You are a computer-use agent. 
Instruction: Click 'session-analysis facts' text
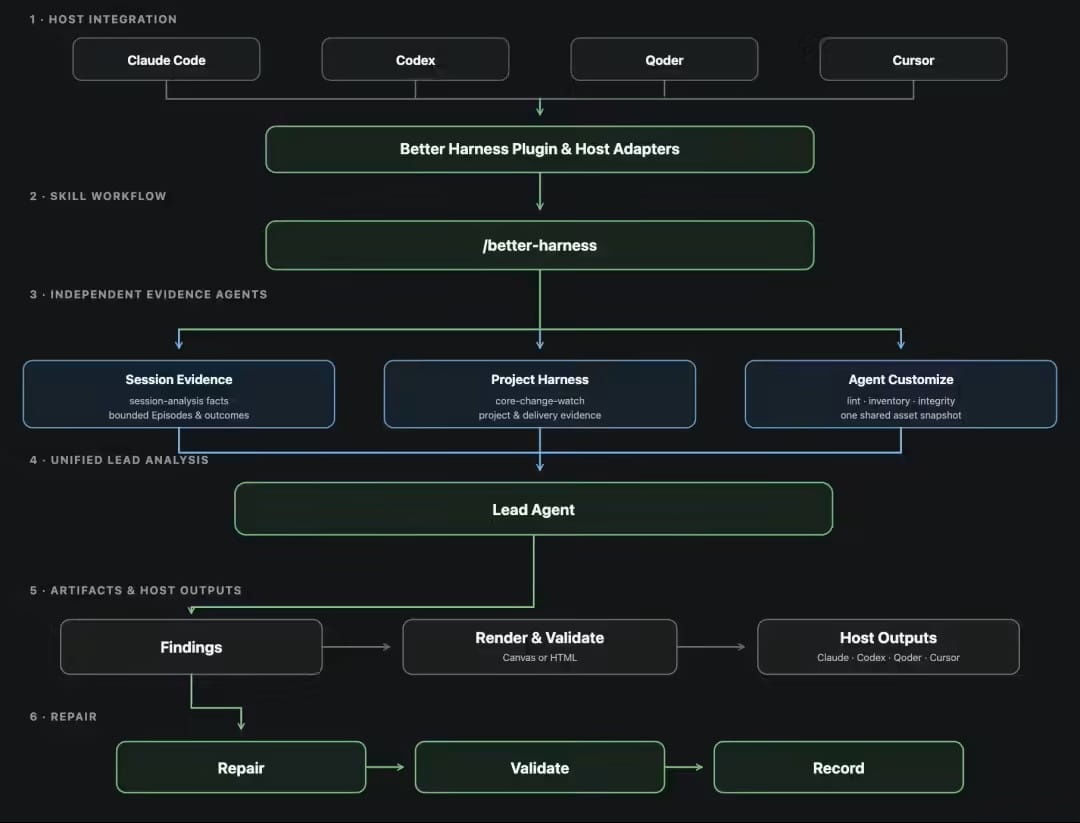[178, 401]
